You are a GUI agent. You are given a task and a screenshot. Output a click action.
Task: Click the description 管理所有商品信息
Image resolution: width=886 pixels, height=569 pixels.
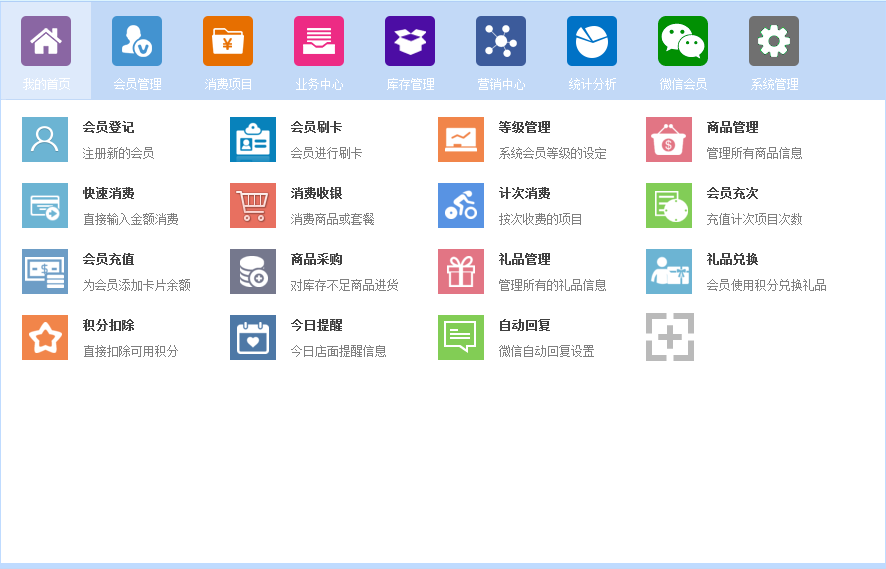(x=754, y=154)
